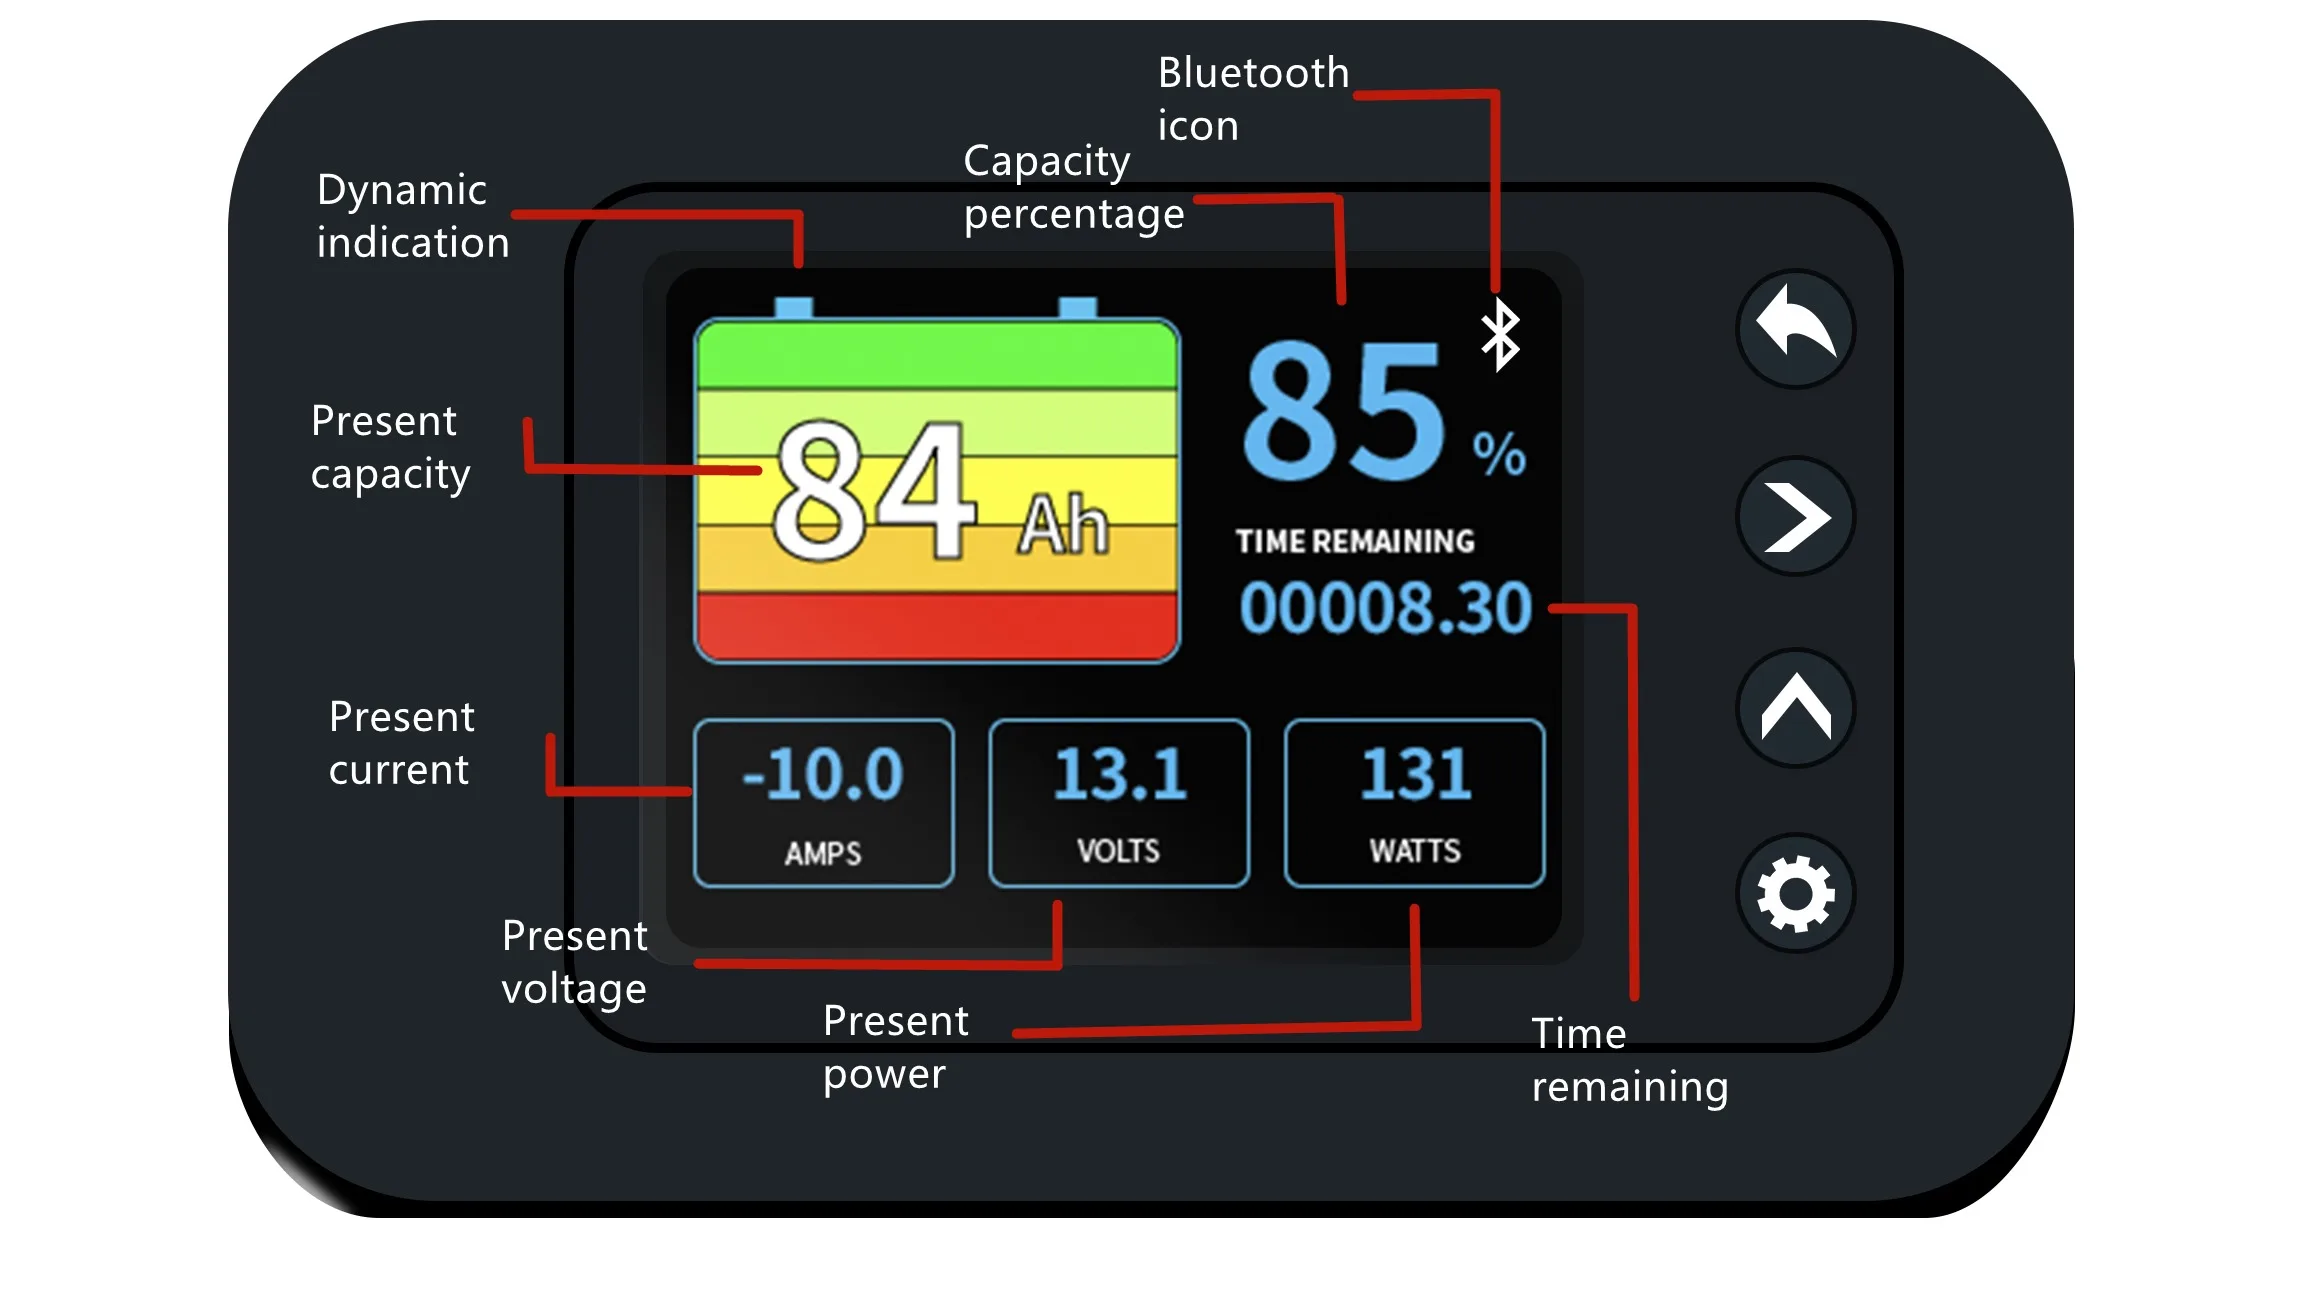
Task: Select the AMPS panel showing -10.0
Action: click(x=823, y=803)
